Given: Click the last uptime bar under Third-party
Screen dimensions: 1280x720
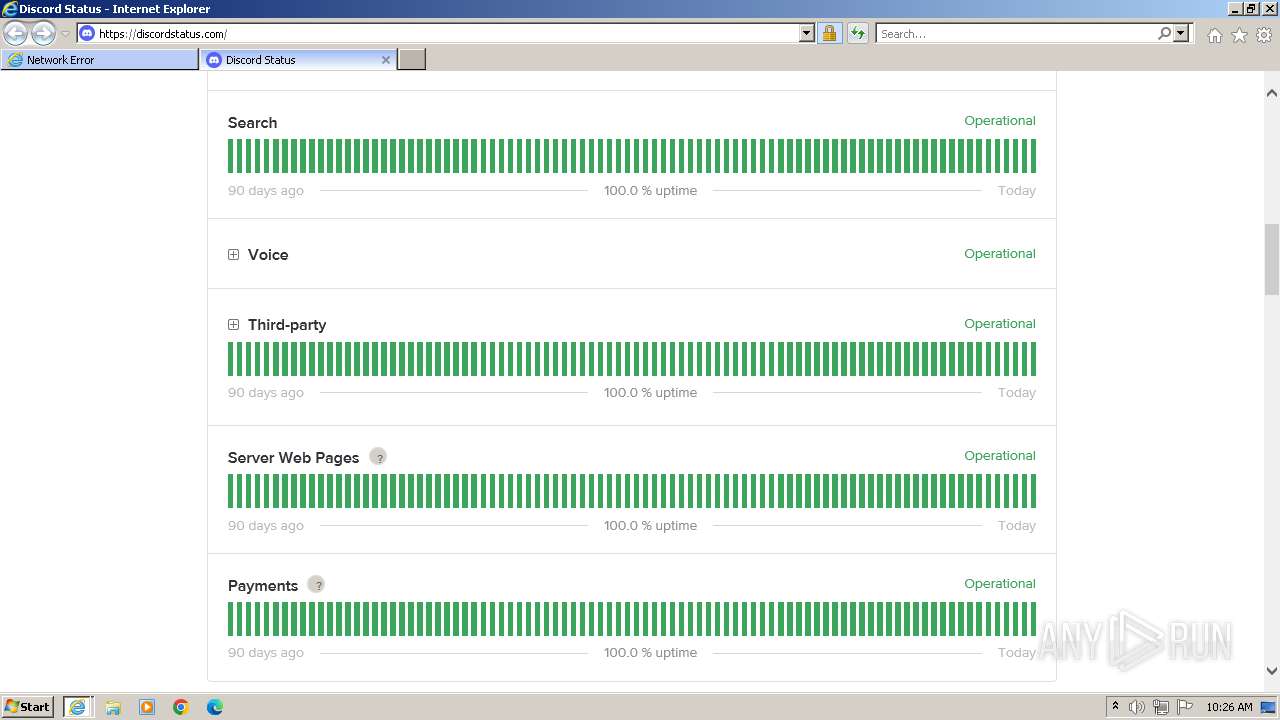Looking at the screenshot, I should coord(1033,359).
